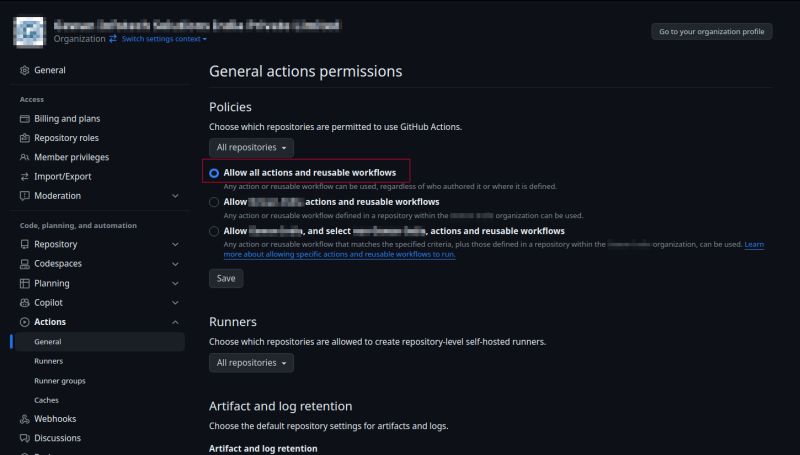Screen dimensions: 800x455
Task: Go to the Caches submenu item
Action: 46,400
